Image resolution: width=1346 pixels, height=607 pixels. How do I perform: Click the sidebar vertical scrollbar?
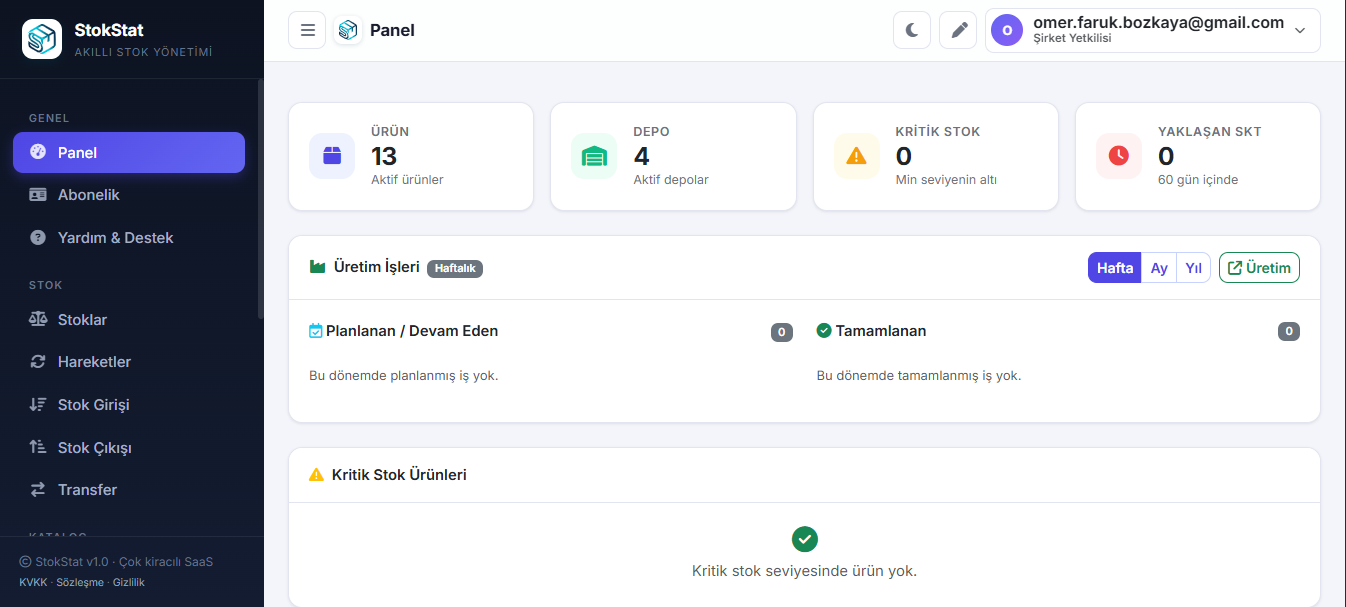click(x=260, y=200)
